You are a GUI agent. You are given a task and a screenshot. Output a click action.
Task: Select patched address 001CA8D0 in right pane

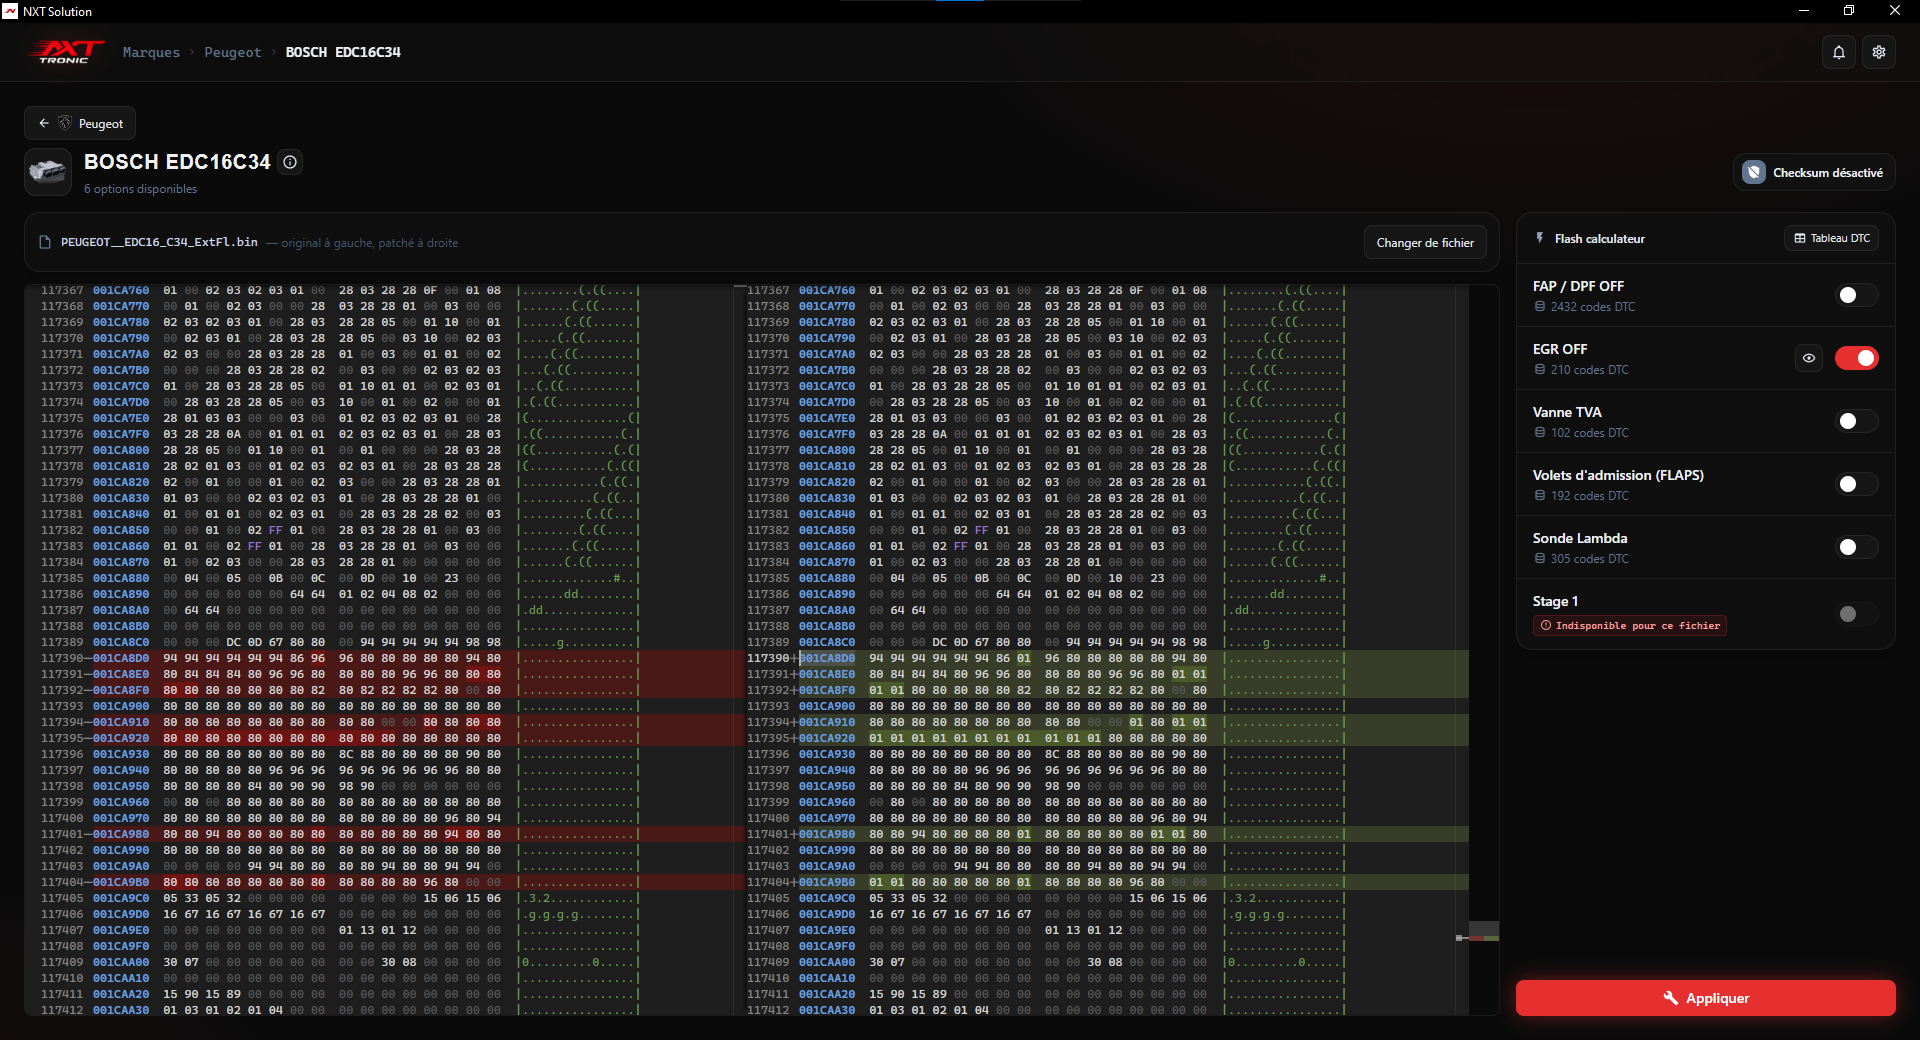tap(827, 658)
